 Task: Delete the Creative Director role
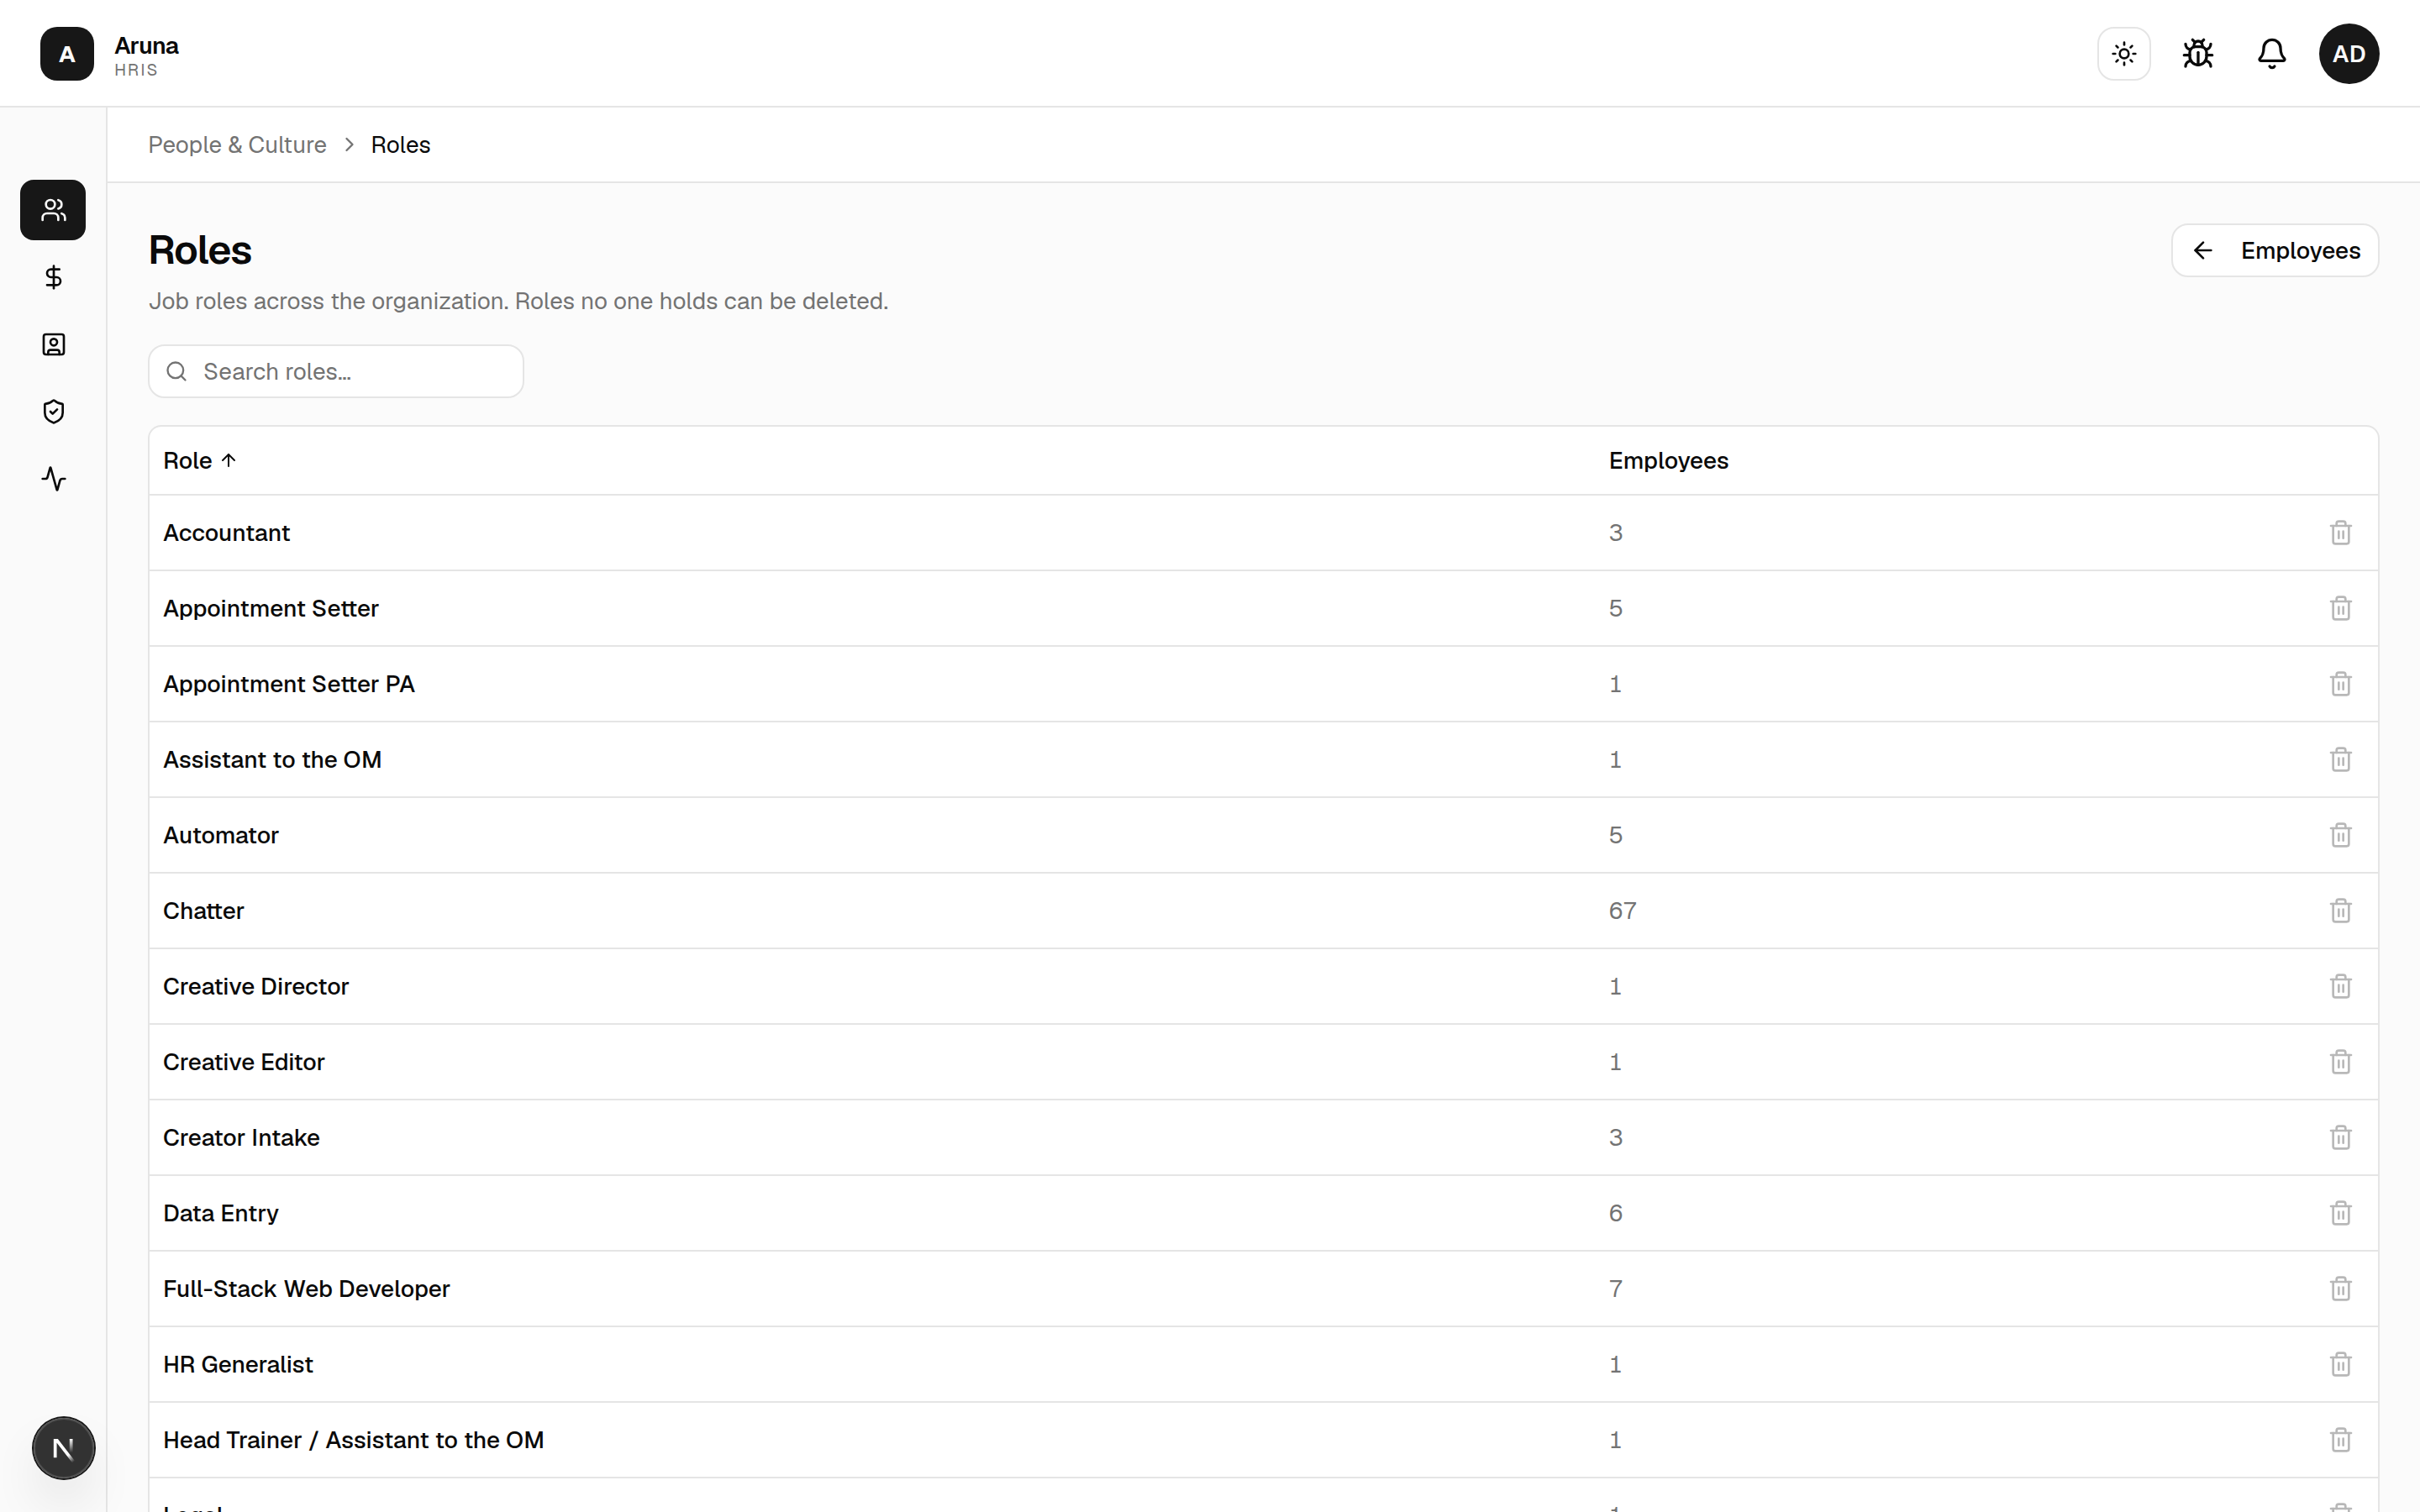click(x=2340, y=986)
